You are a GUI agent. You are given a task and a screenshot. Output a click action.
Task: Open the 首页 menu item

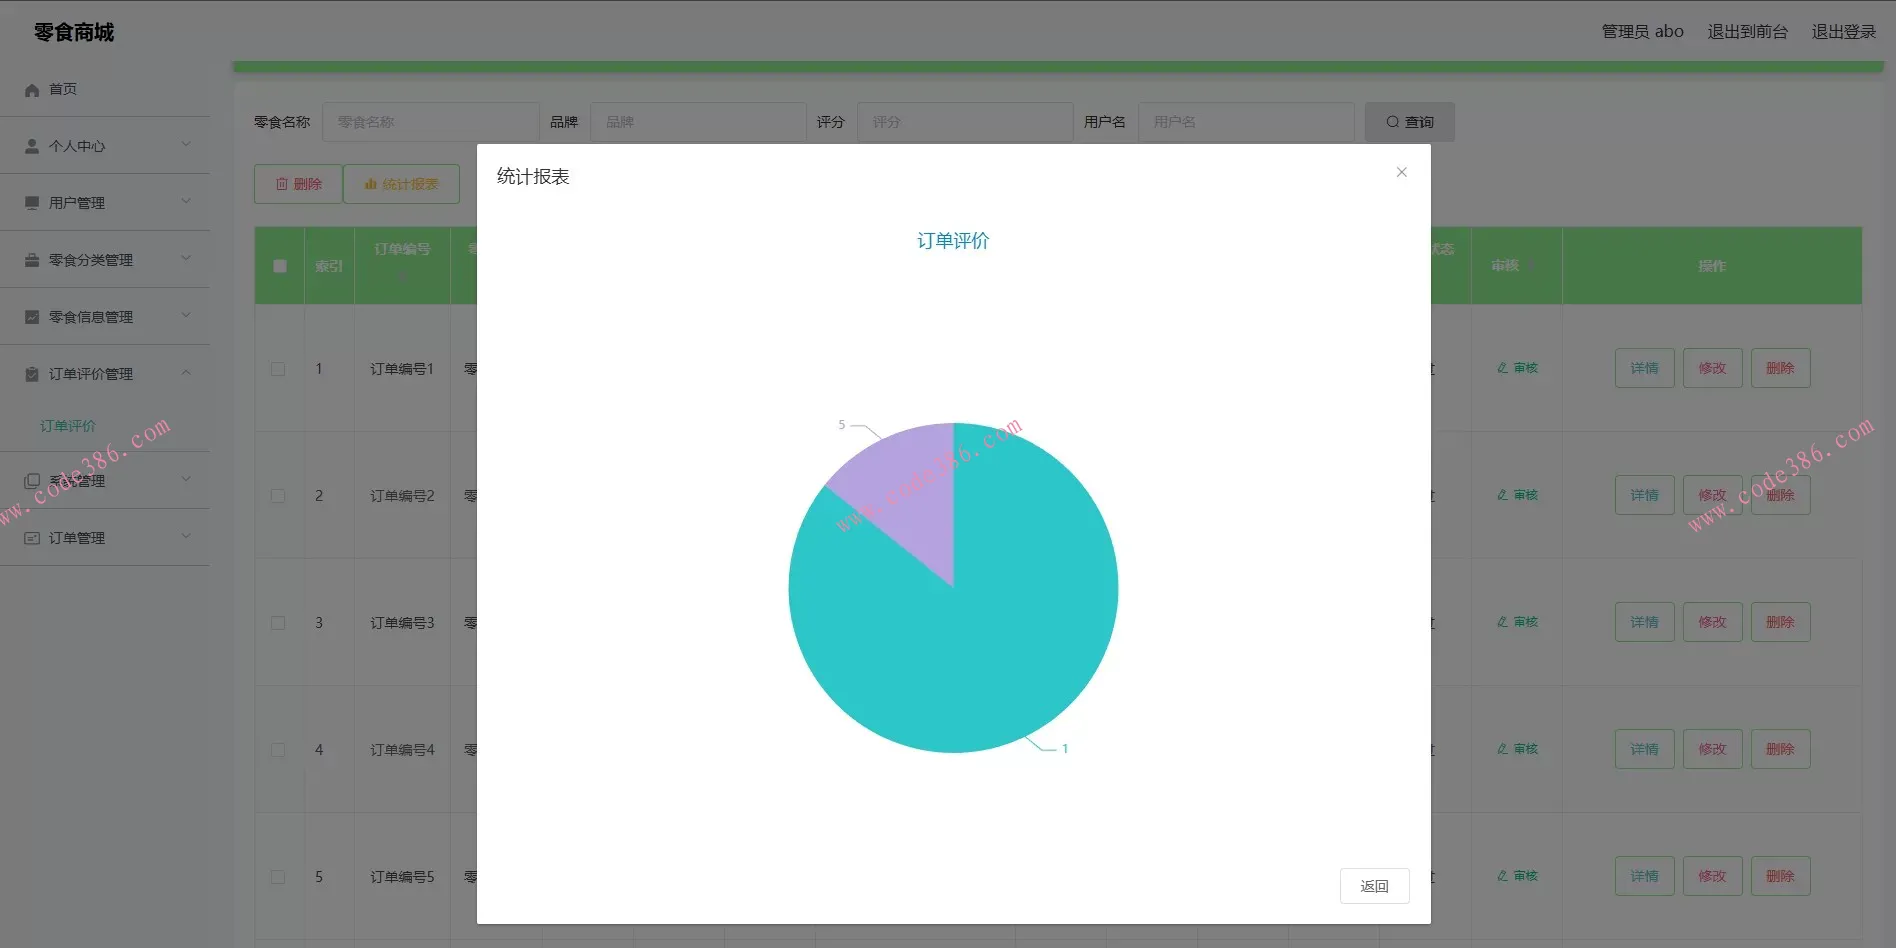click(x=105, y=89)
